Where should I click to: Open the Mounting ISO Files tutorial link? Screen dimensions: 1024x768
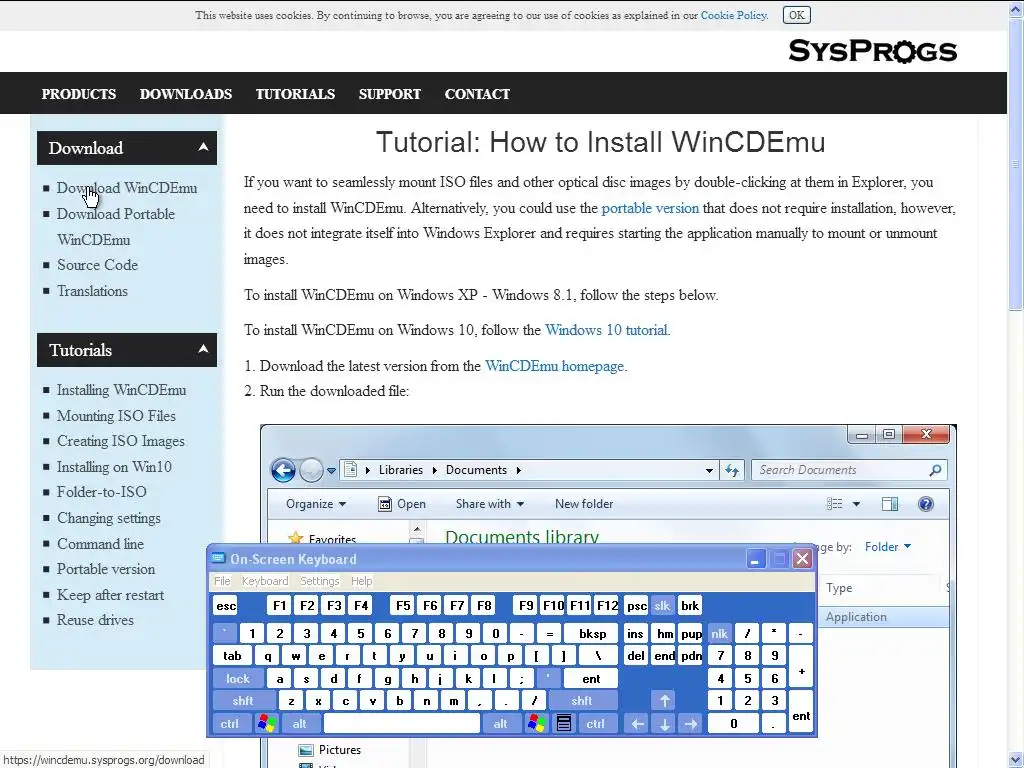click(116, 415)
